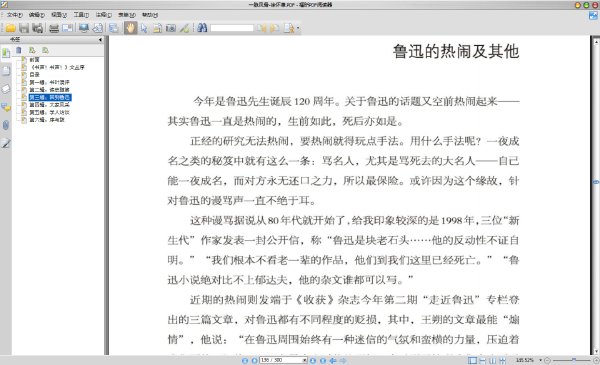600x365 pixels.
Task: Print the document with the printer icon
Action: coord(54,28)
